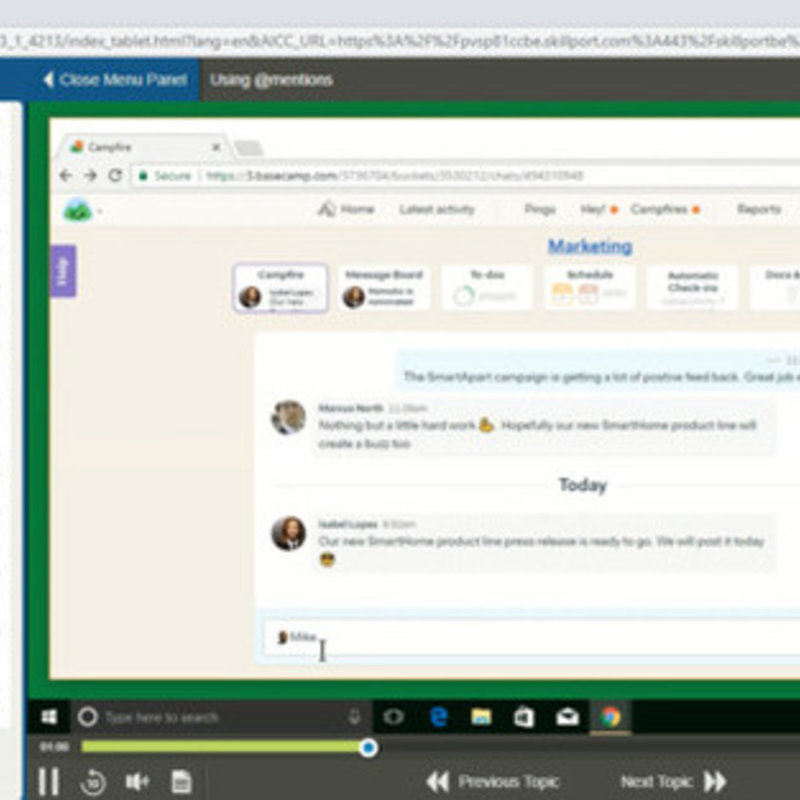Go to Home in Basecamp navigation
Image resolution: width=800 pixels, height=800 pixels.
coord(347,209)
